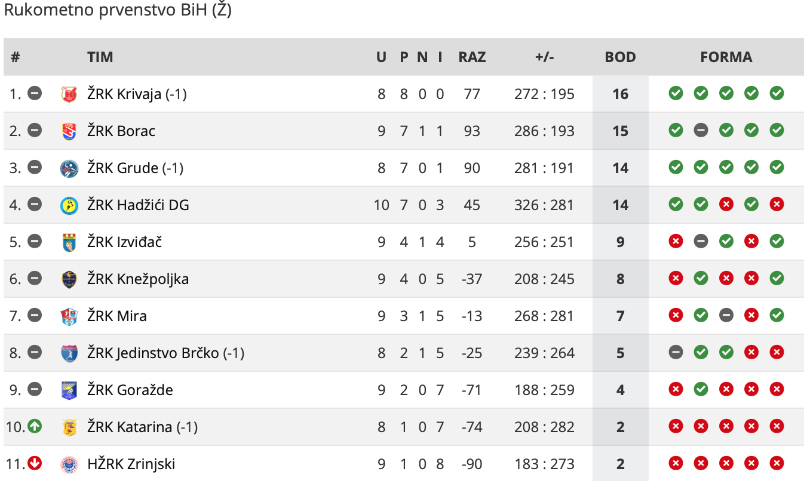This screenshot has width=810, height=481.
Task: Click ŽRK Borac's grey draw form icon
Action: 700,130
